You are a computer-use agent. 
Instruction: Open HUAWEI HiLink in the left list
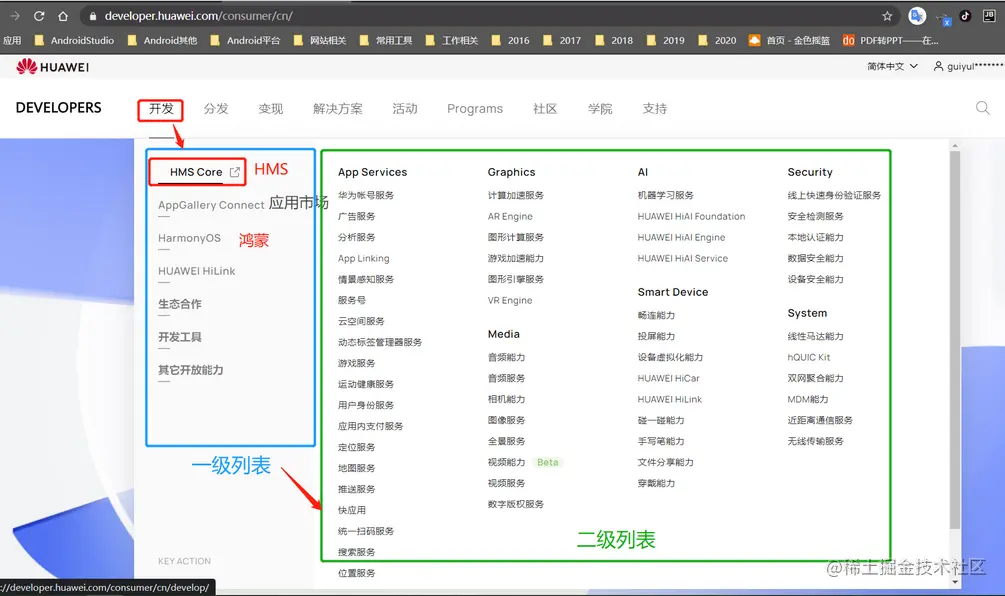197,271
